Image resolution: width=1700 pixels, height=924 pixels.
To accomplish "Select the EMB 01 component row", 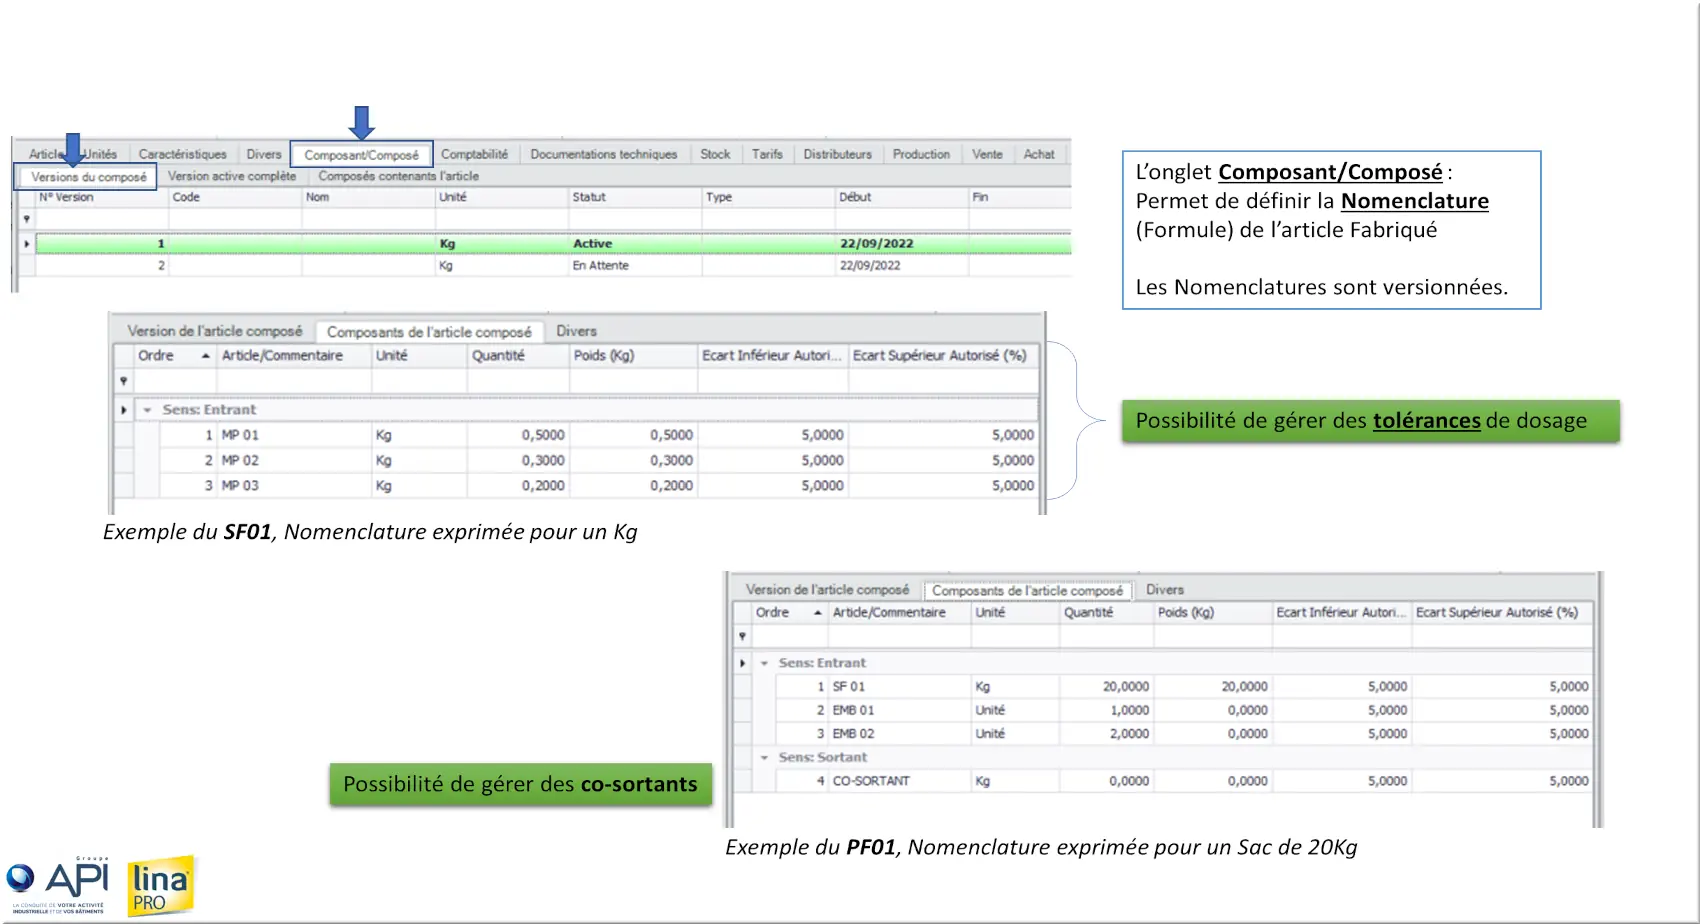I will (x=1183, y=710).
